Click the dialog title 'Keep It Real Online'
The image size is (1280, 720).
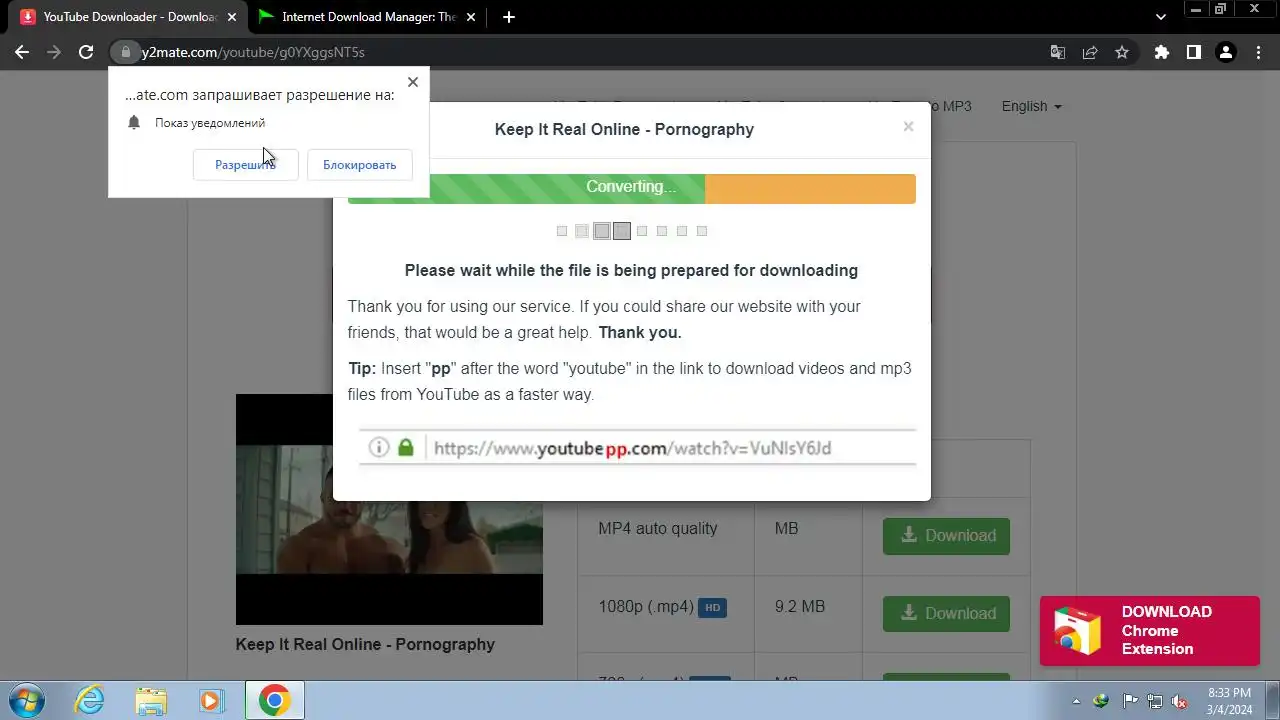[x=624, y=129]
